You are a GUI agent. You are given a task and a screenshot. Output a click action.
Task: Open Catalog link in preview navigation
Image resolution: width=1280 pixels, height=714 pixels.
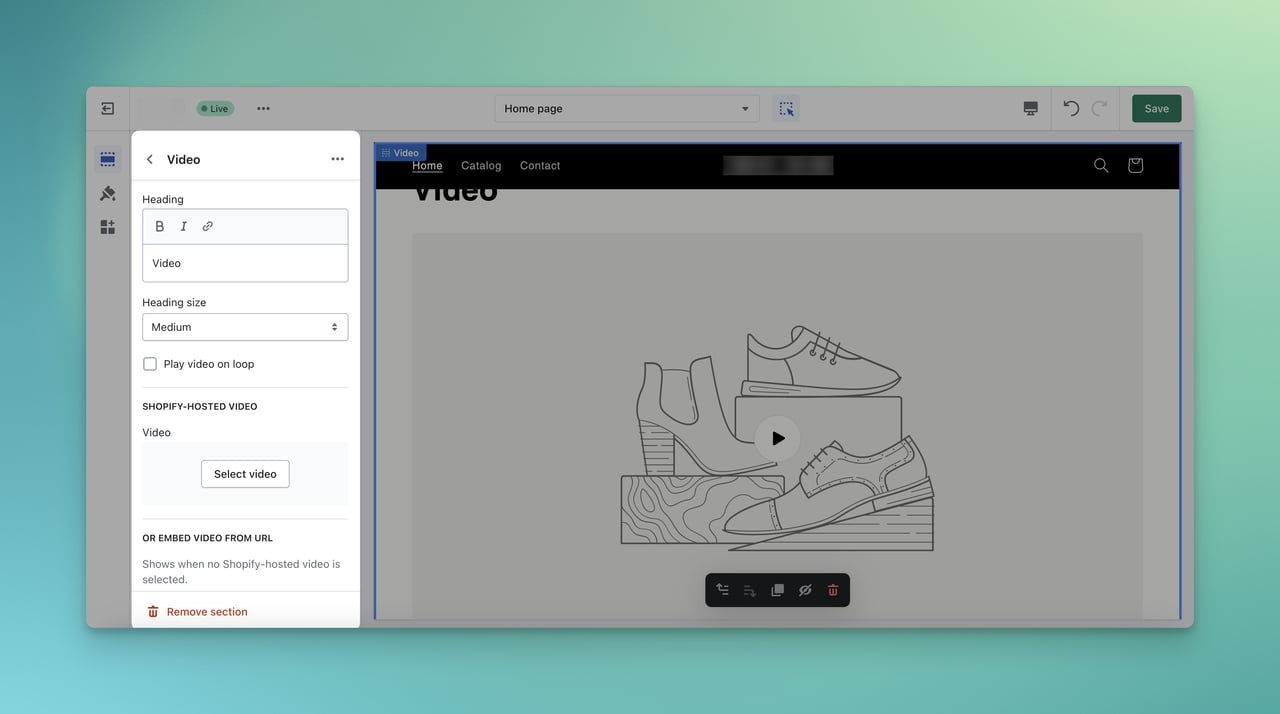(481, 166)
